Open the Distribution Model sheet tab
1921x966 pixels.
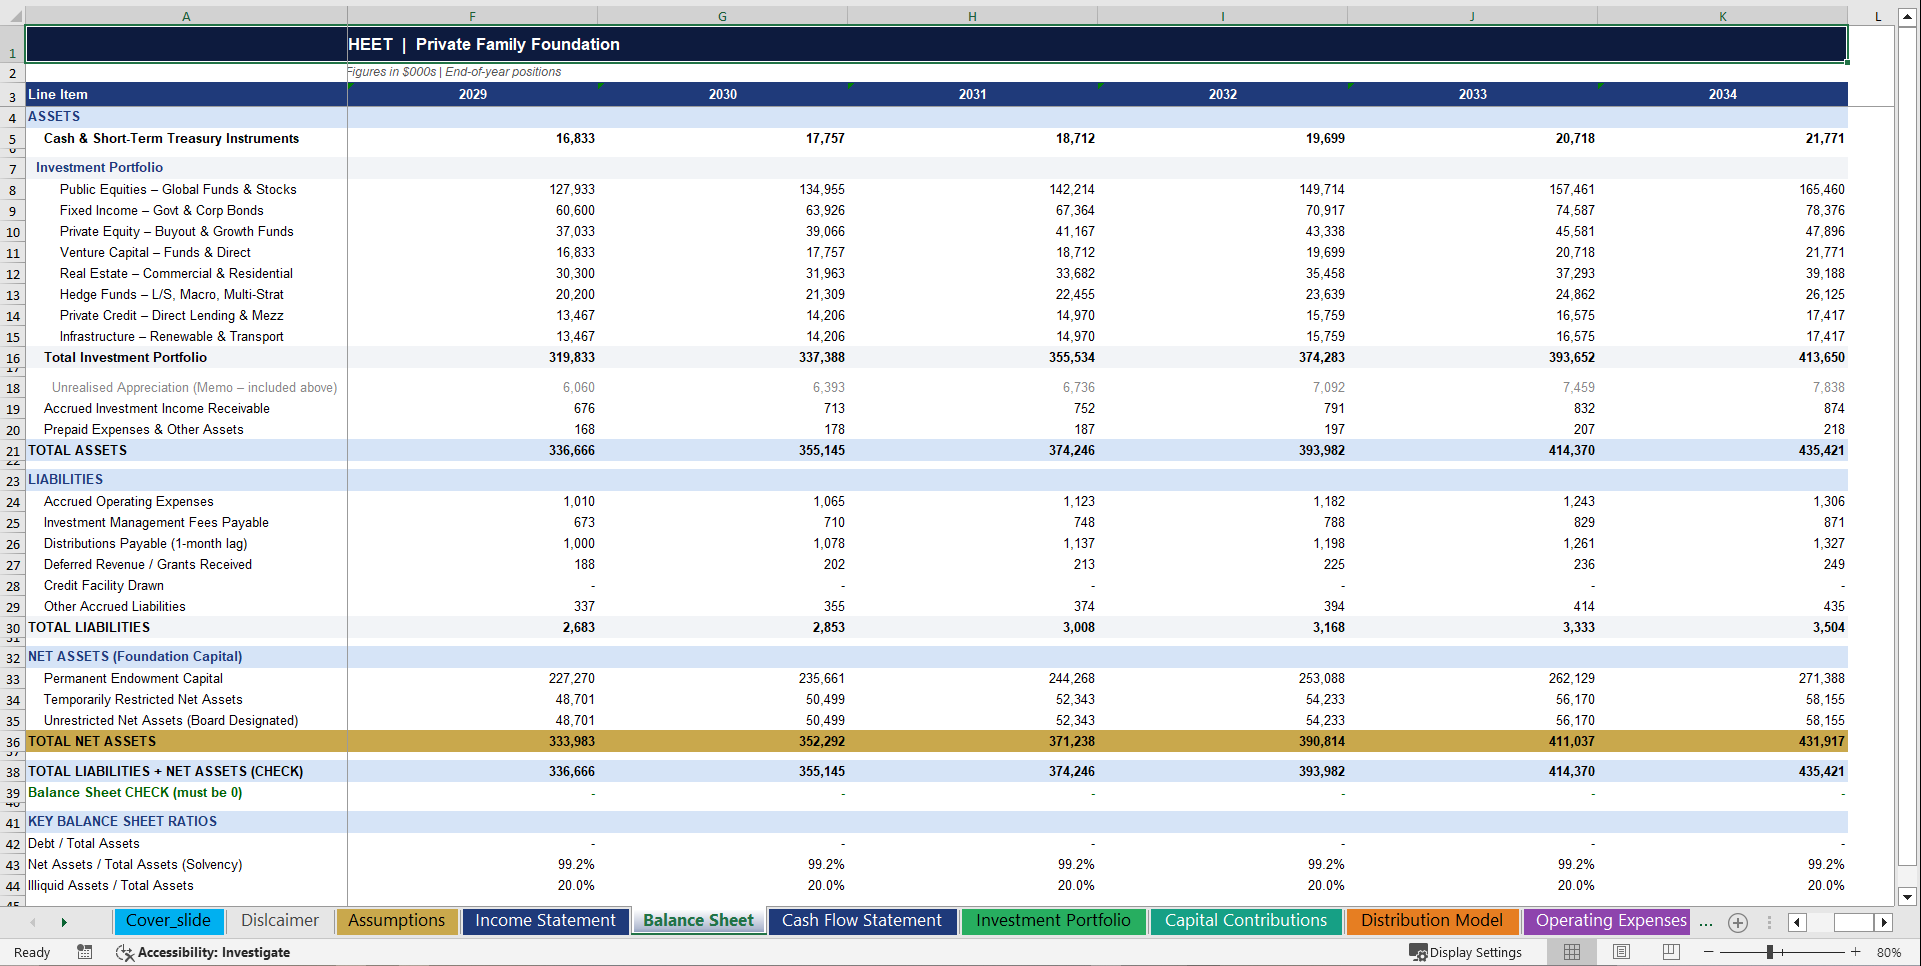(1432, 921)
